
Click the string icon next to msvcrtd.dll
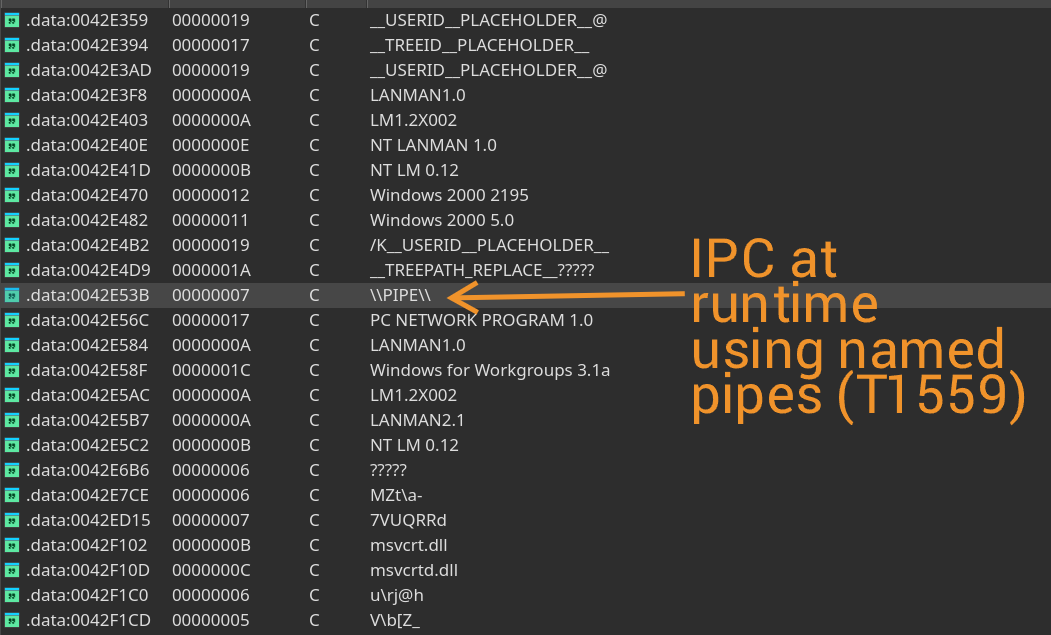pyautogui.click(x=12, y=570)
